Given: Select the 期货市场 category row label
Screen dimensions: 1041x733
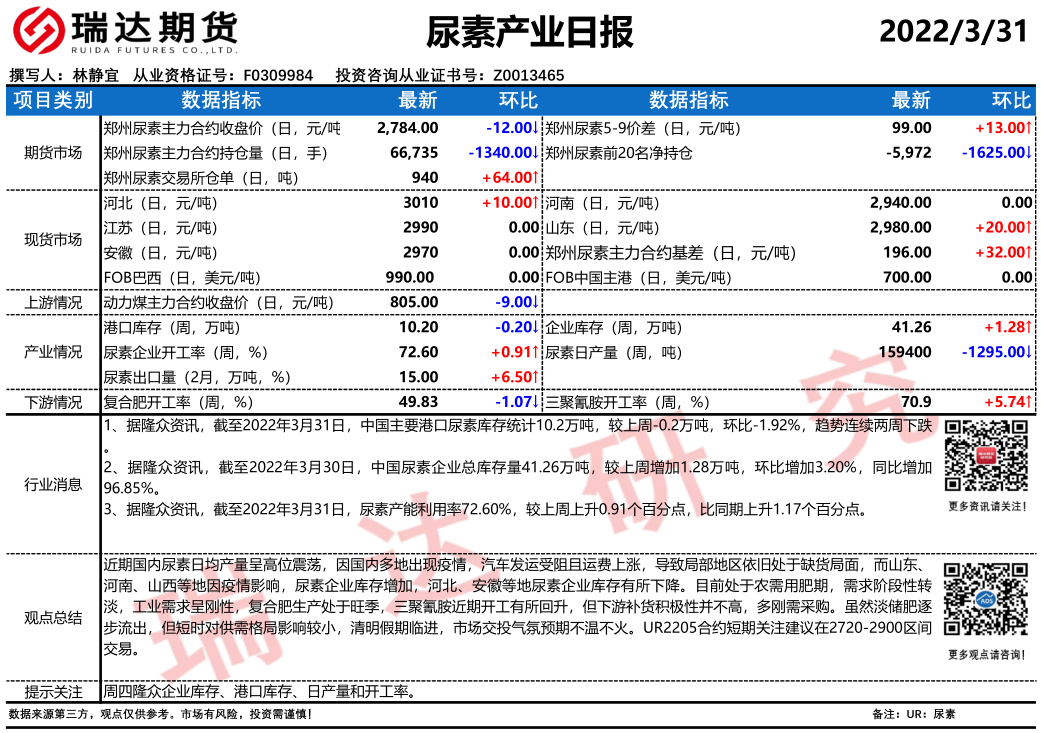Looking at the screenshot, I should click(52, 153).
